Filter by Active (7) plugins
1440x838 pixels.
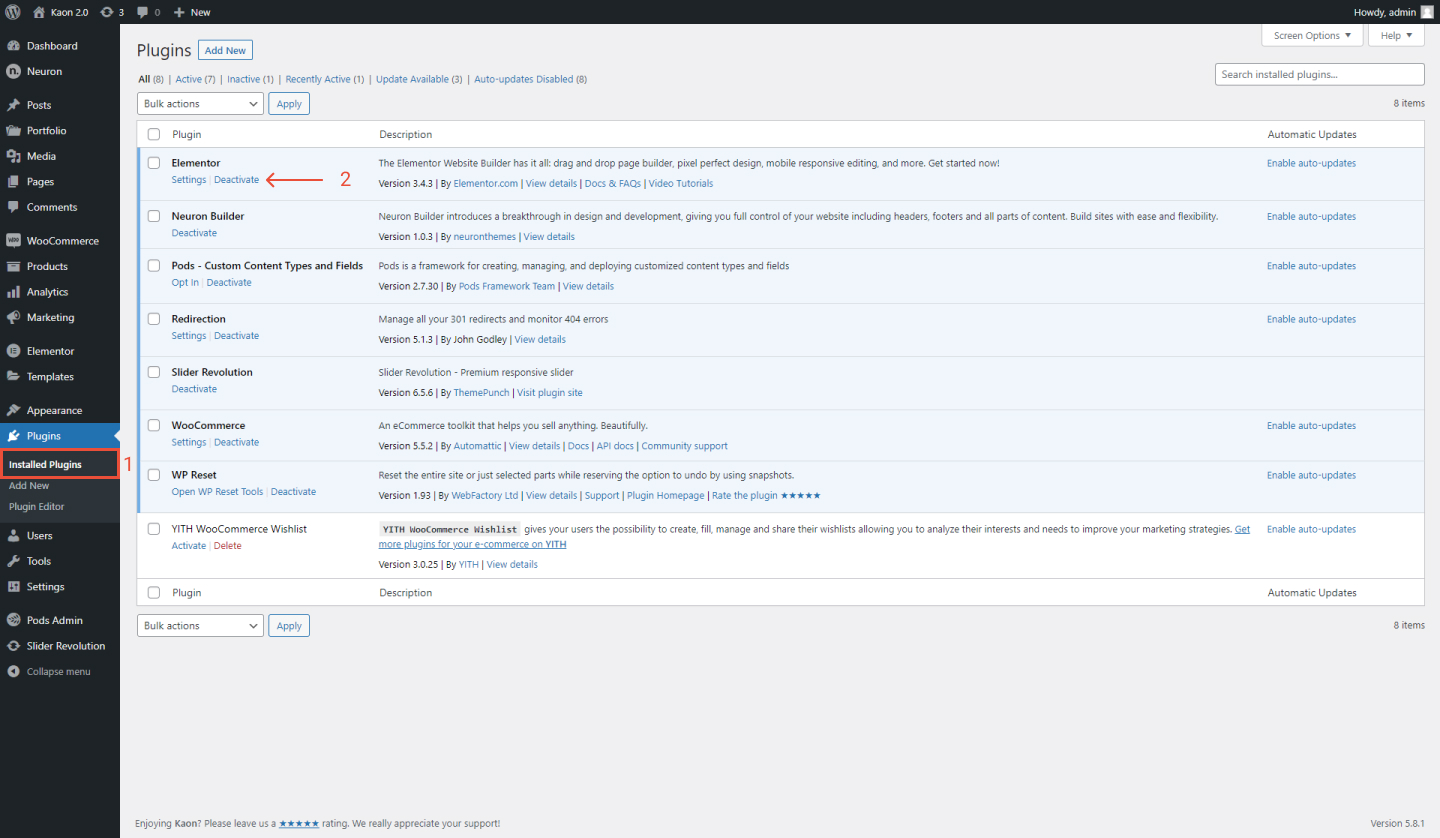pyautogui.click(x=195, y=79)
